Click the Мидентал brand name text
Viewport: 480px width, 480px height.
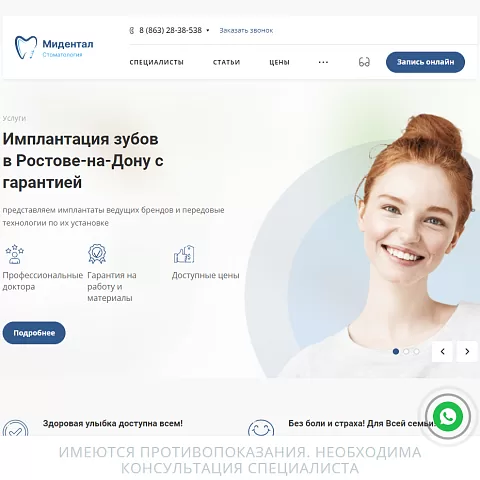pos(68,44)
